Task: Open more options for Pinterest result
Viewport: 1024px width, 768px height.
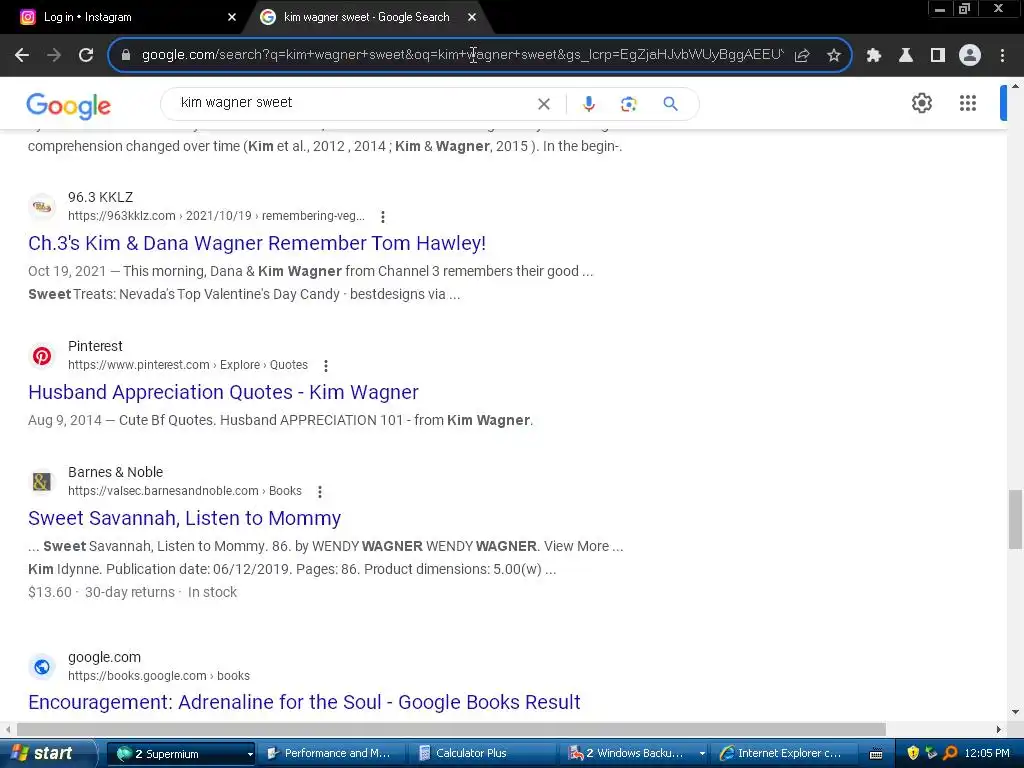Action: coord(325,366)
